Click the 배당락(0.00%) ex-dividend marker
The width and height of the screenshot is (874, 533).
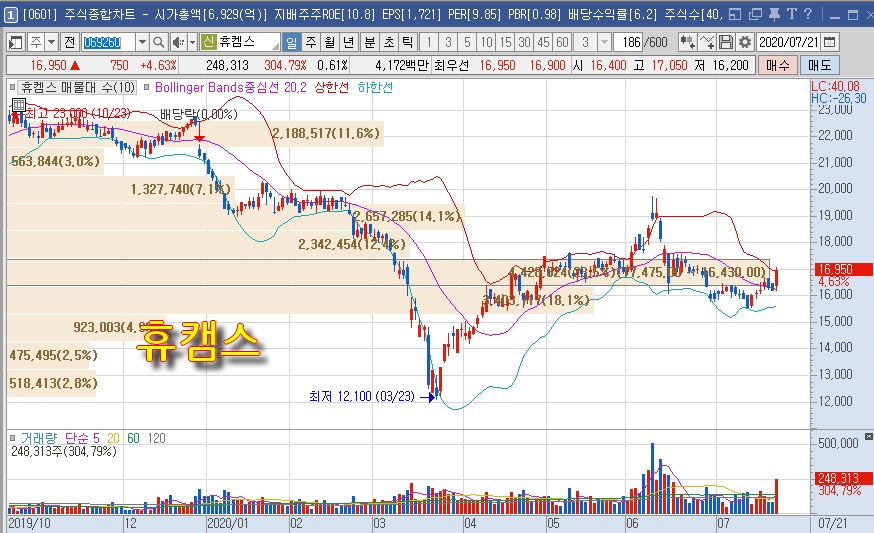[x=198, y=114]
